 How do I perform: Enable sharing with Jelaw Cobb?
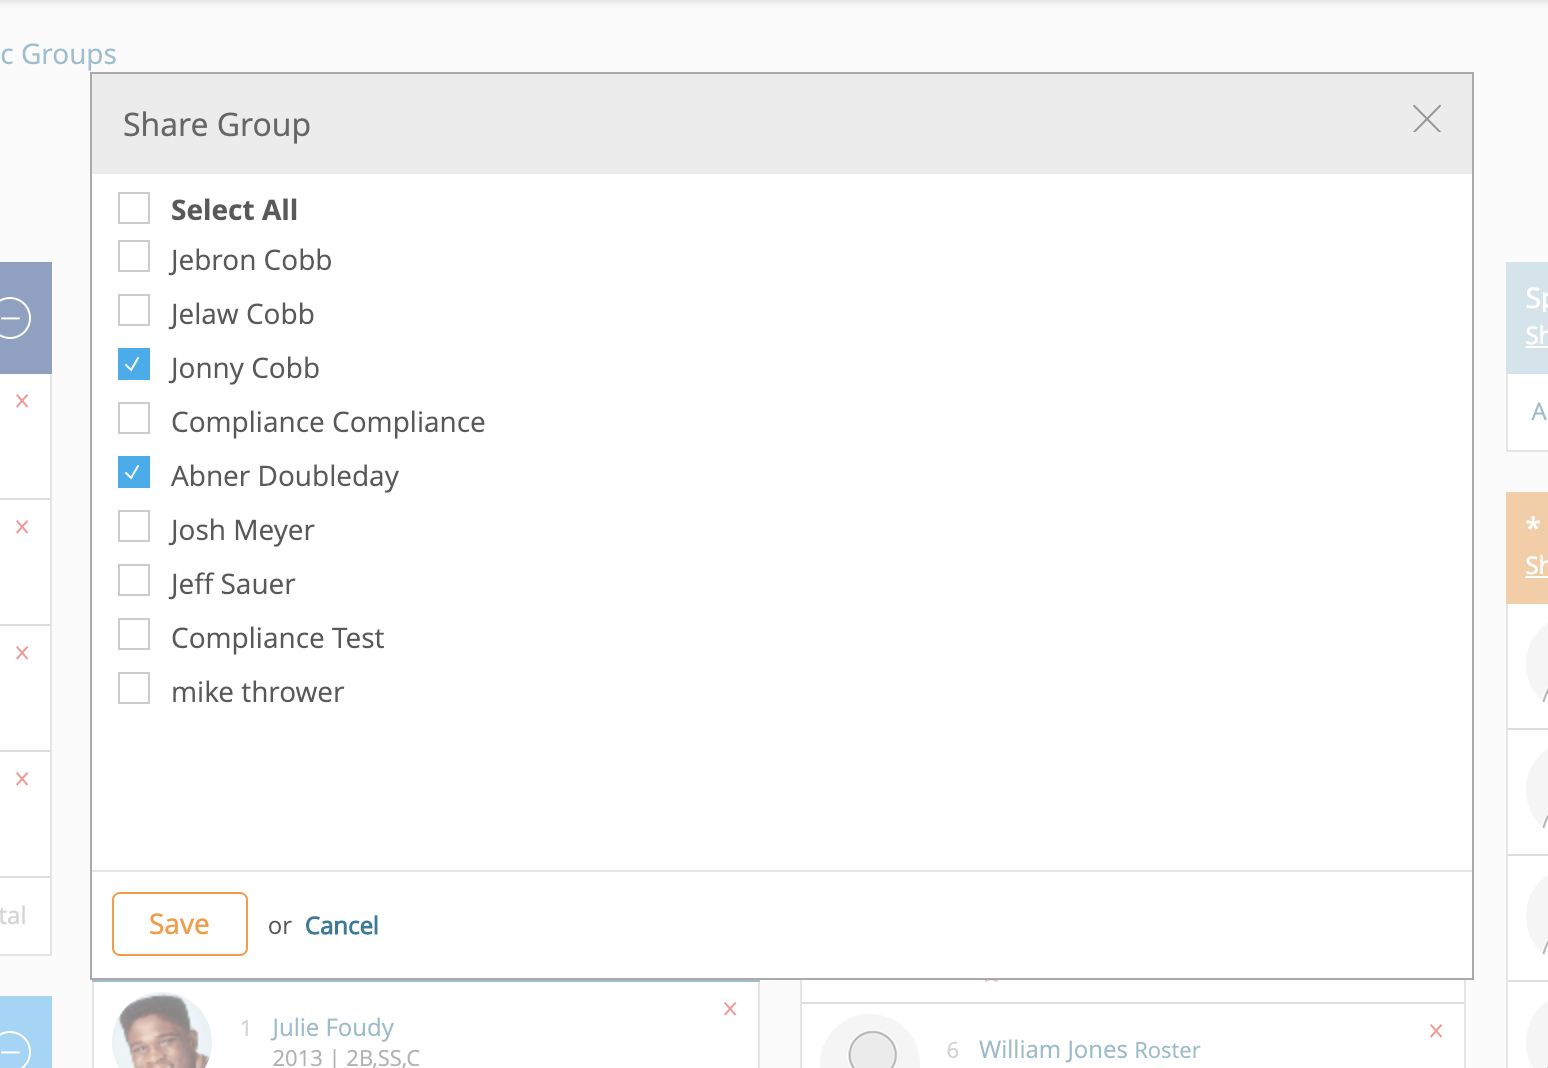point(134,311)
